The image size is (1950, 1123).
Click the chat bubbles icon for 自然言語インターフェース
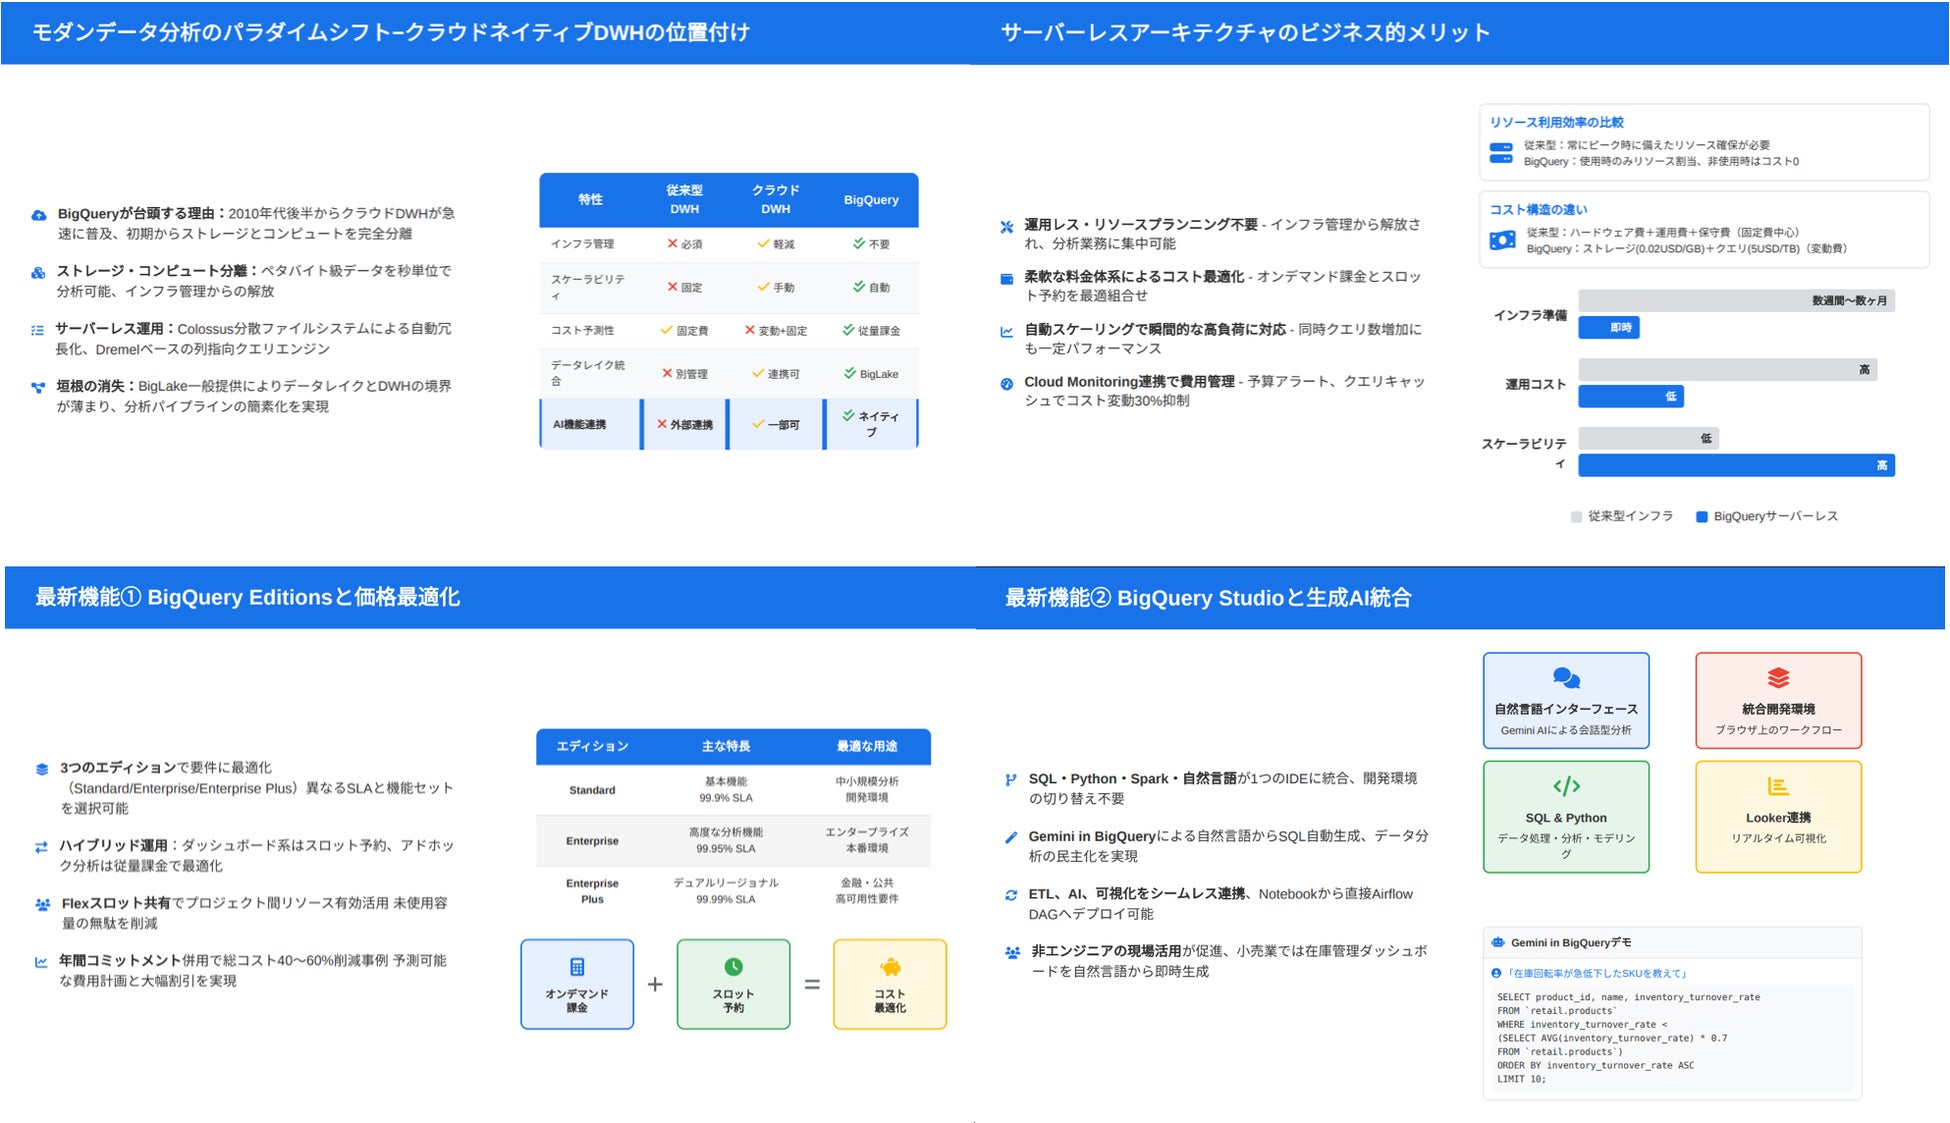pyautogui.click(x=1566, y=679)
